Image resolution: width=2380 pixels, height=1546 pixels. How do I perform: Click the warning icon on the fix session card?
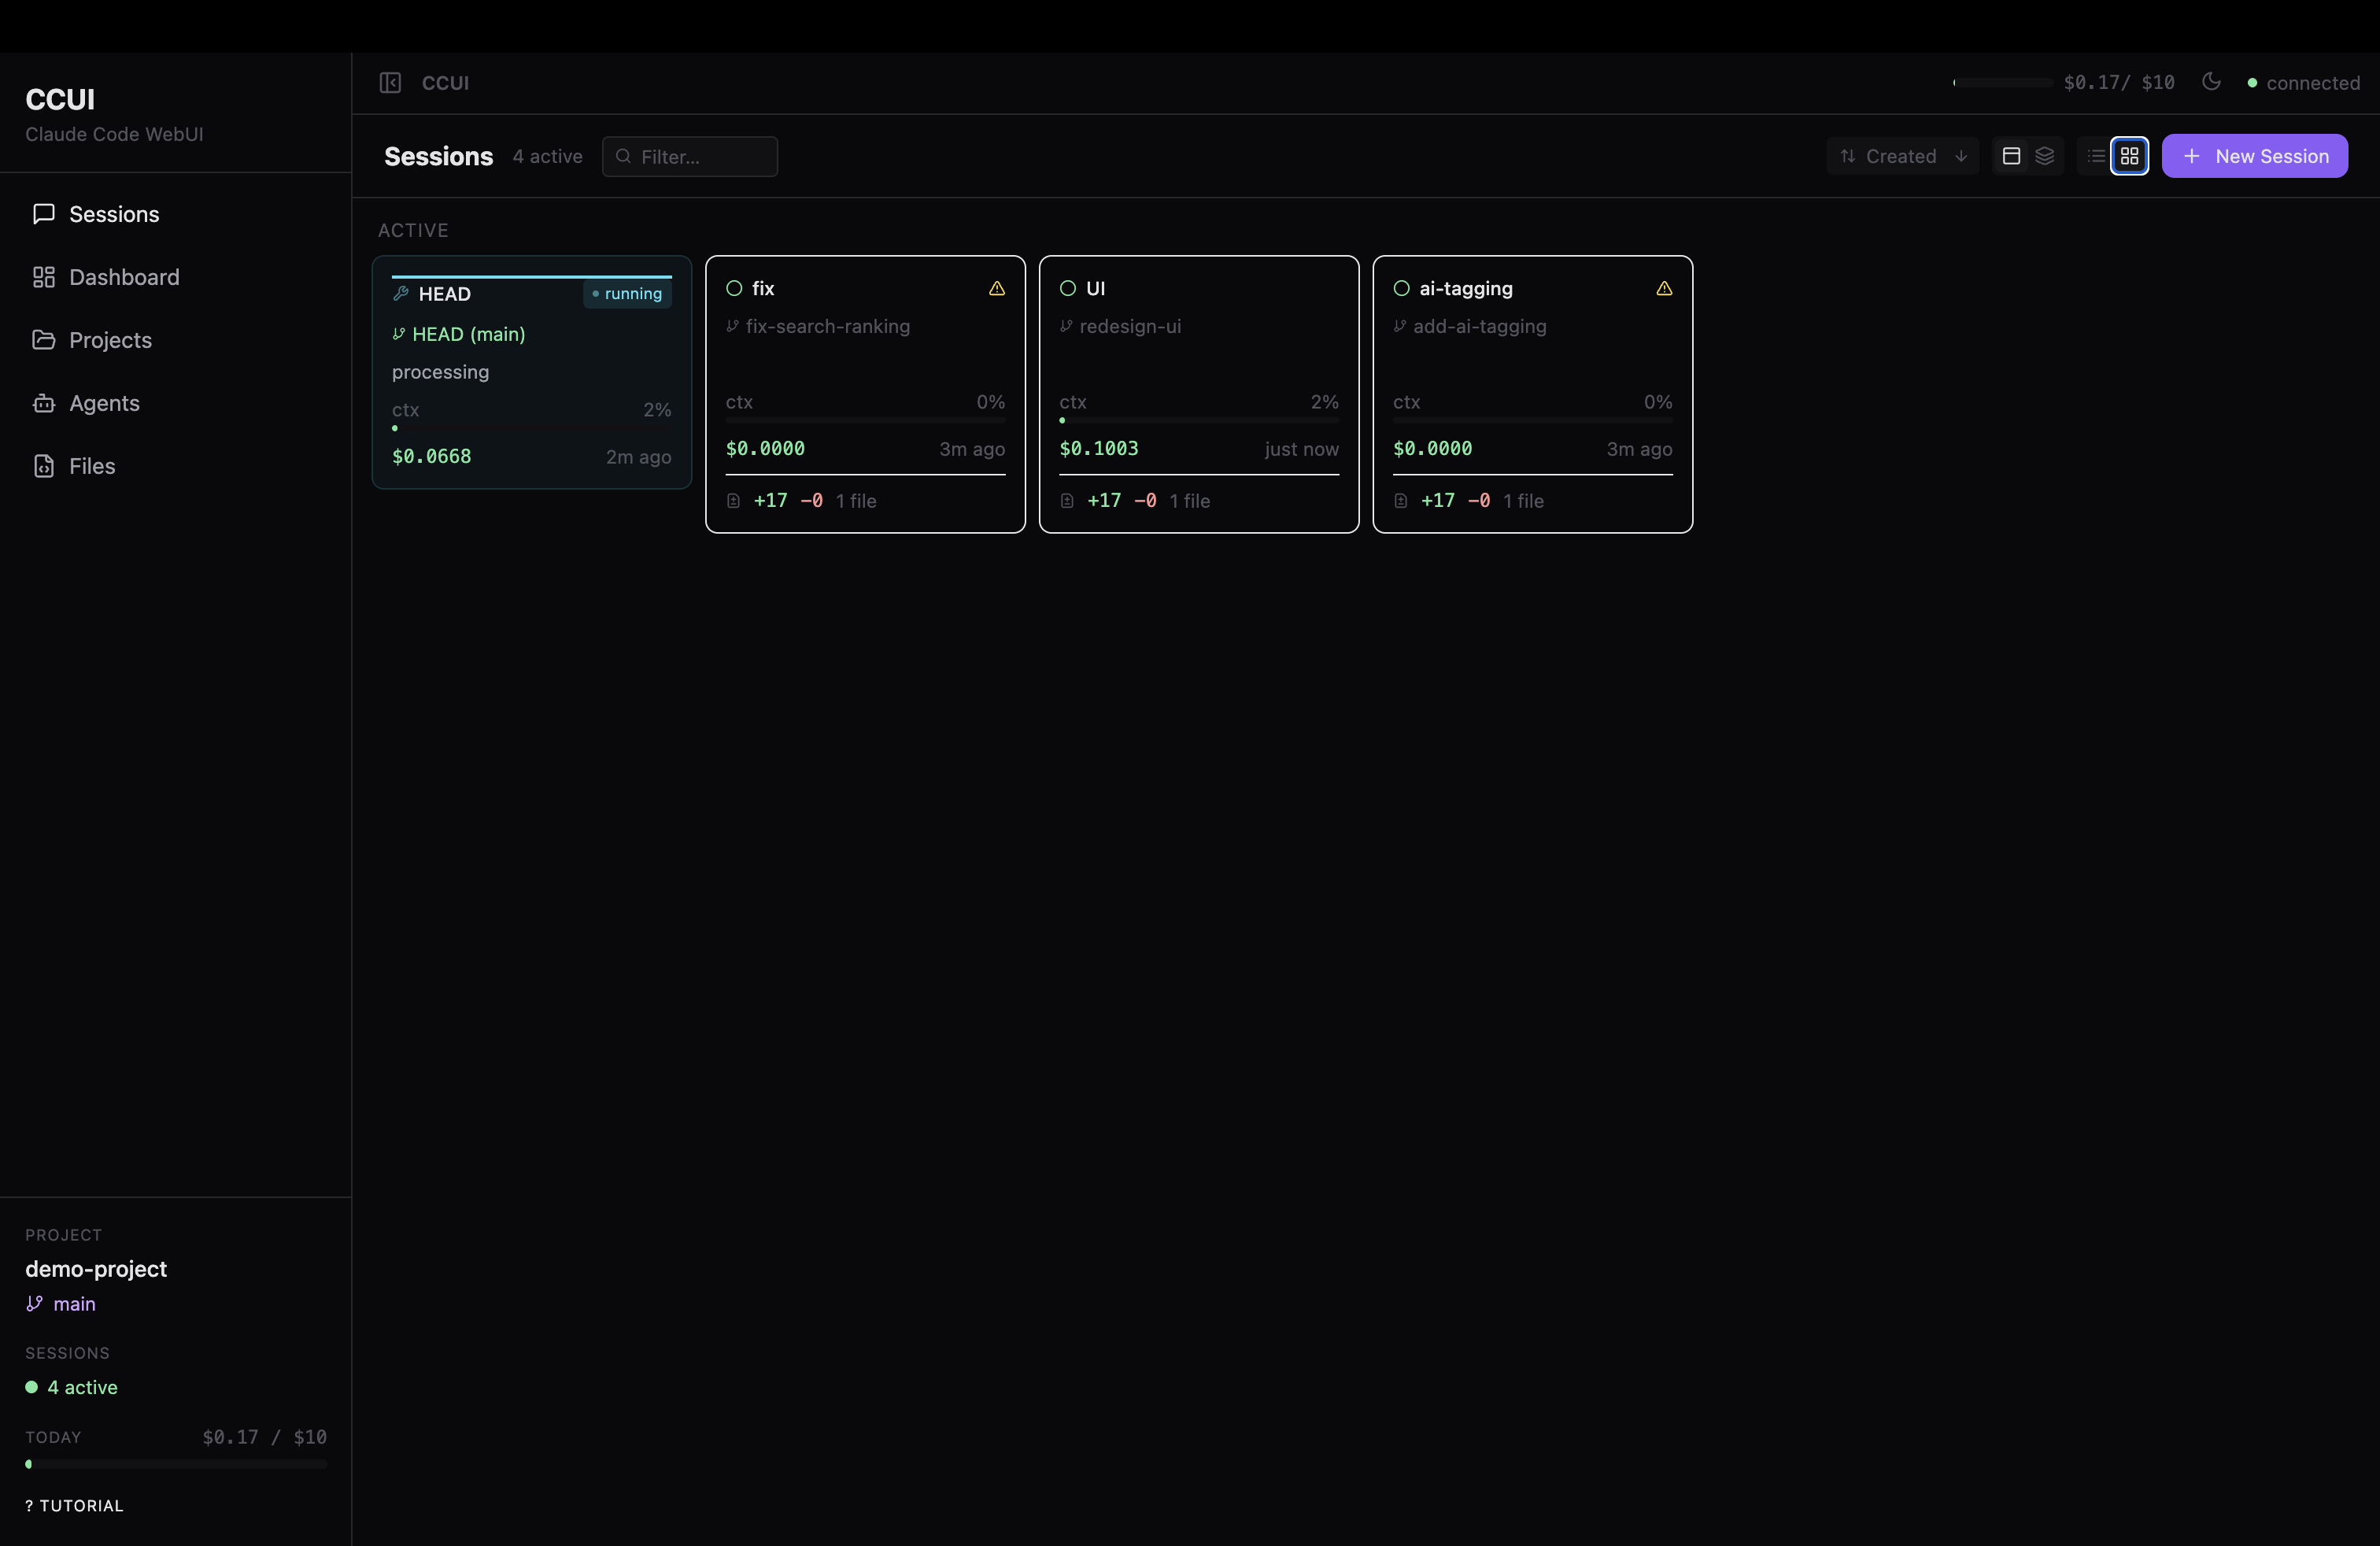click(x=997, y=289)
